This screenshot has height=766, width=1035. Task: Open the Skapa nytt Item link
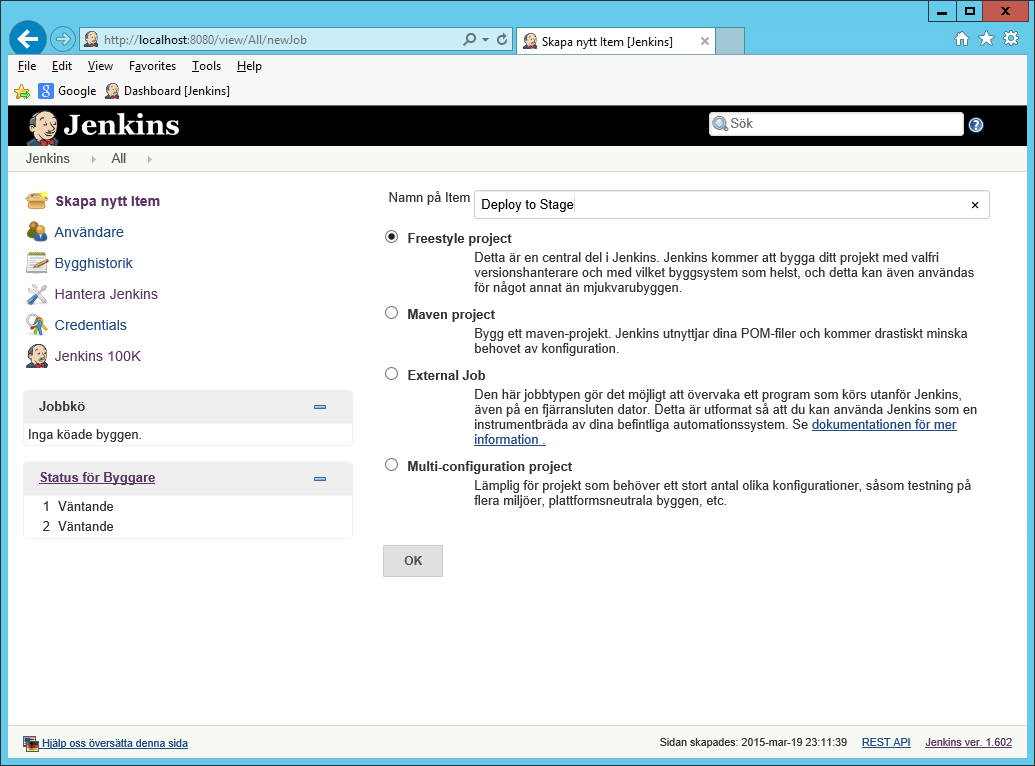(x=108, y=201)
